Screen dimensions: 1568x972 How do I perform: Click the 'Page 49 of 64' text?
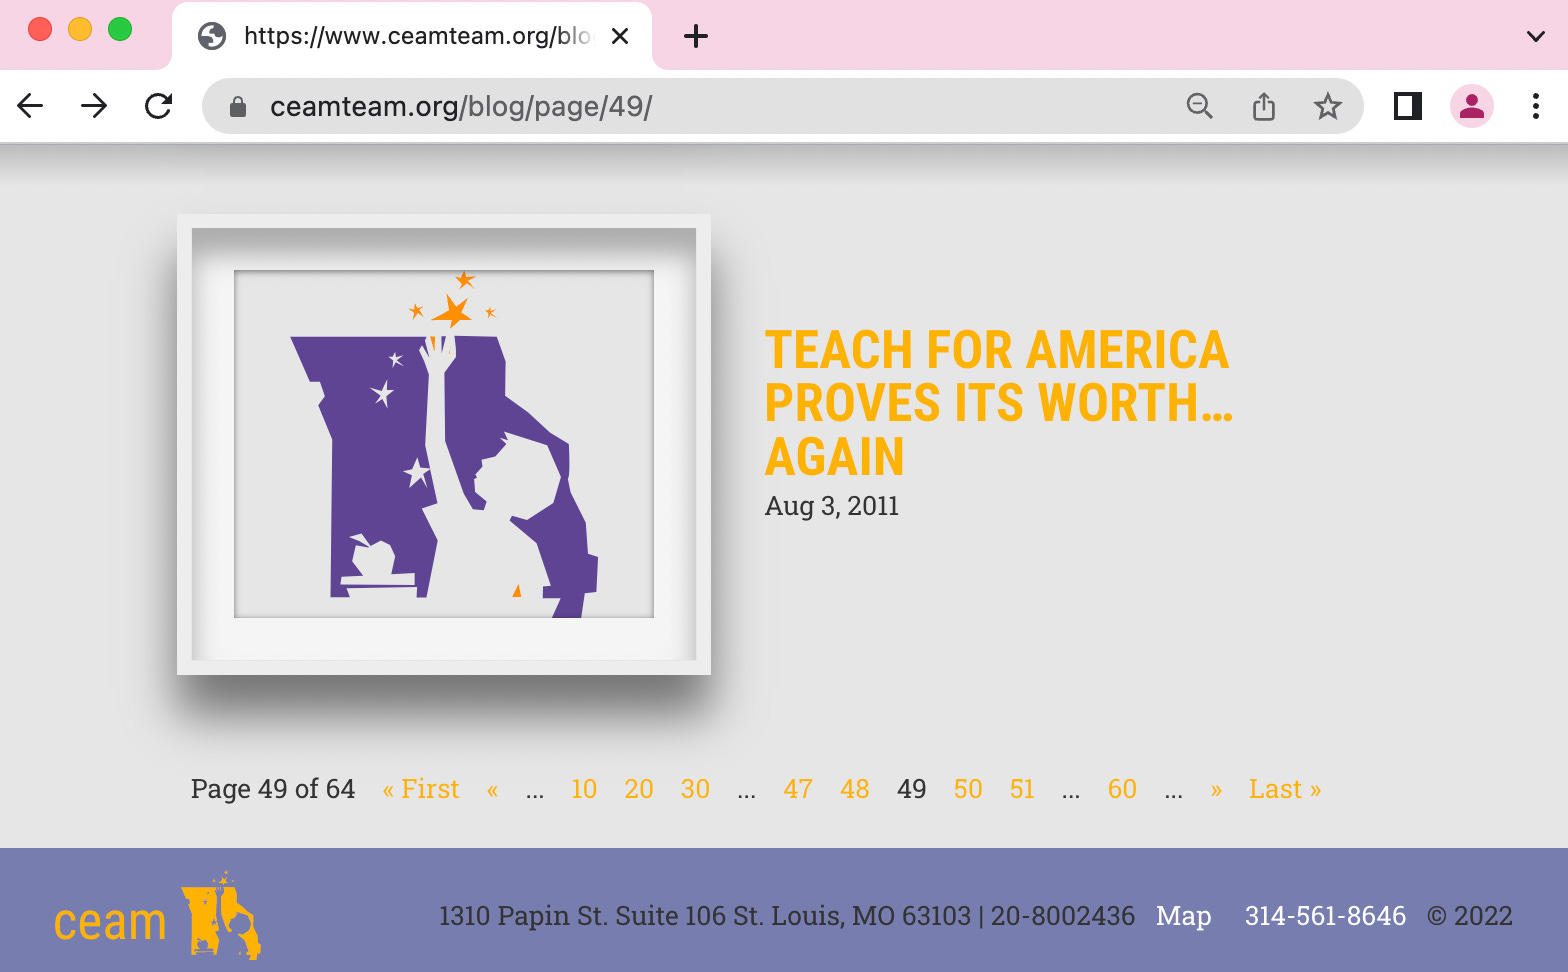[273, 789]
